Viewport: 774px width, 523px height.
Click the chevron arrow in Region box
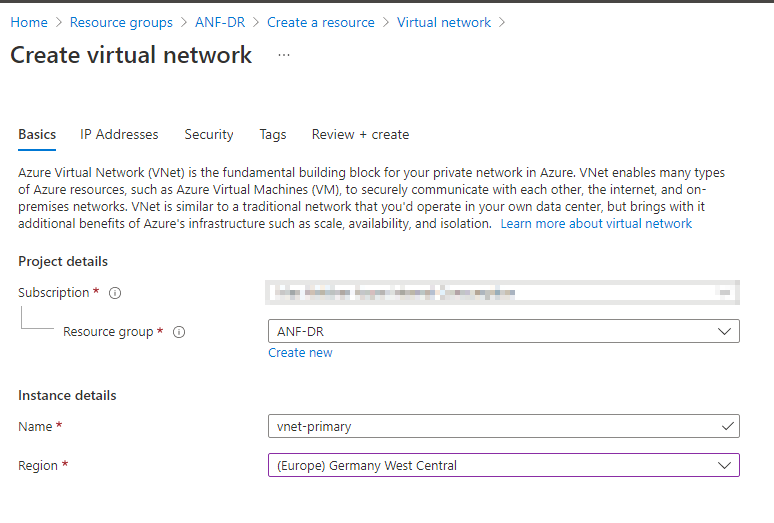pyautogui.click(x=724, y=465)
